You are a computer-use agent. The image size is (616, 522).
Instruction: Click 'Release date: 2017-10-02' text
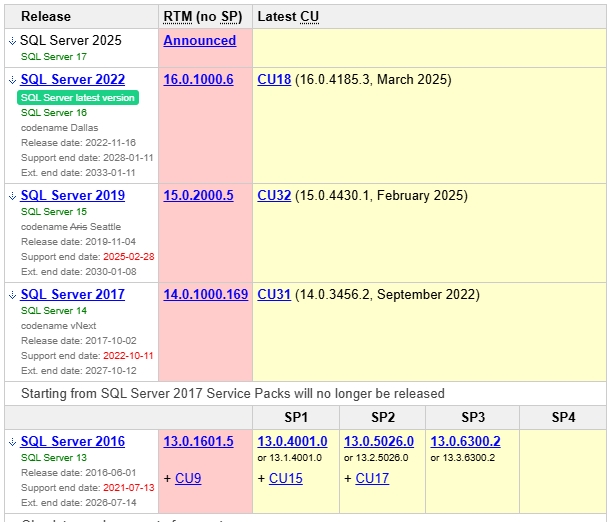tap(79, 341)
